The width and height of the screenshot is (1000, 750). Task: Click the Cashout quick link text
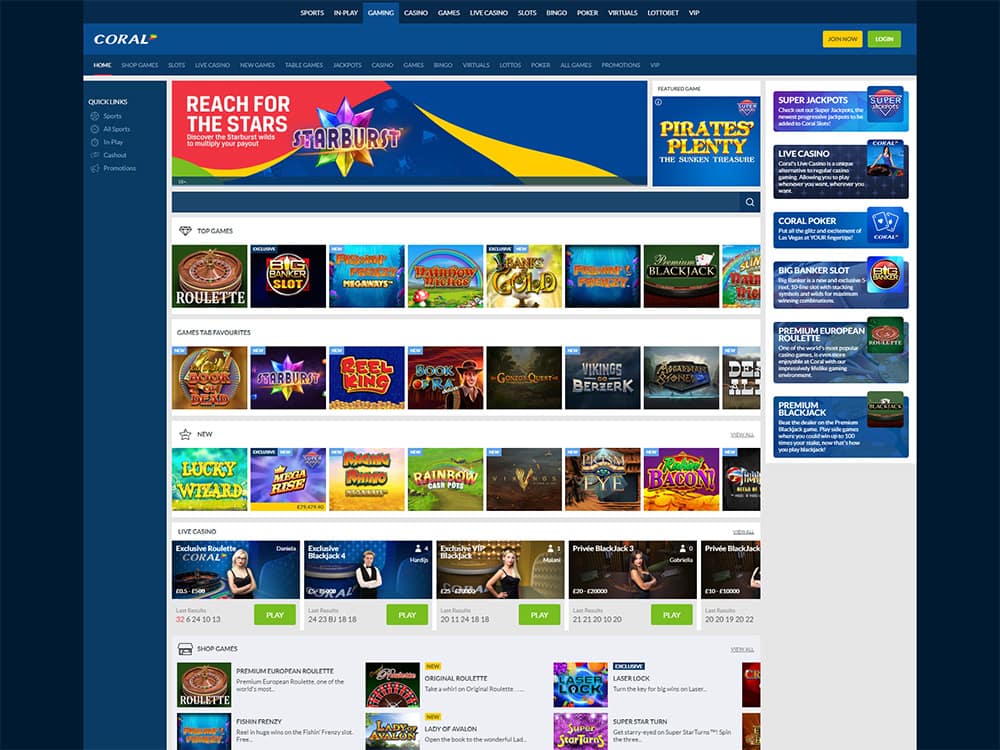point(115,155)
